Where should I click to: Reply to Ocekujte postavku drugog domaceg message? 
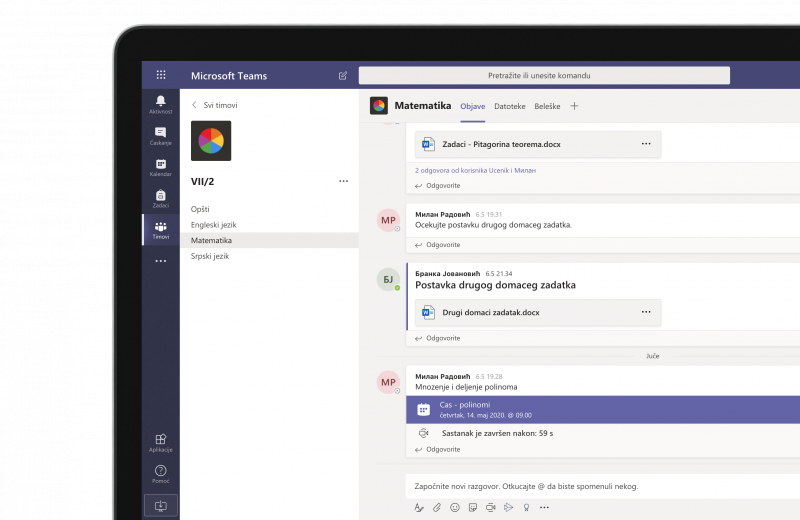pos(438,245)
